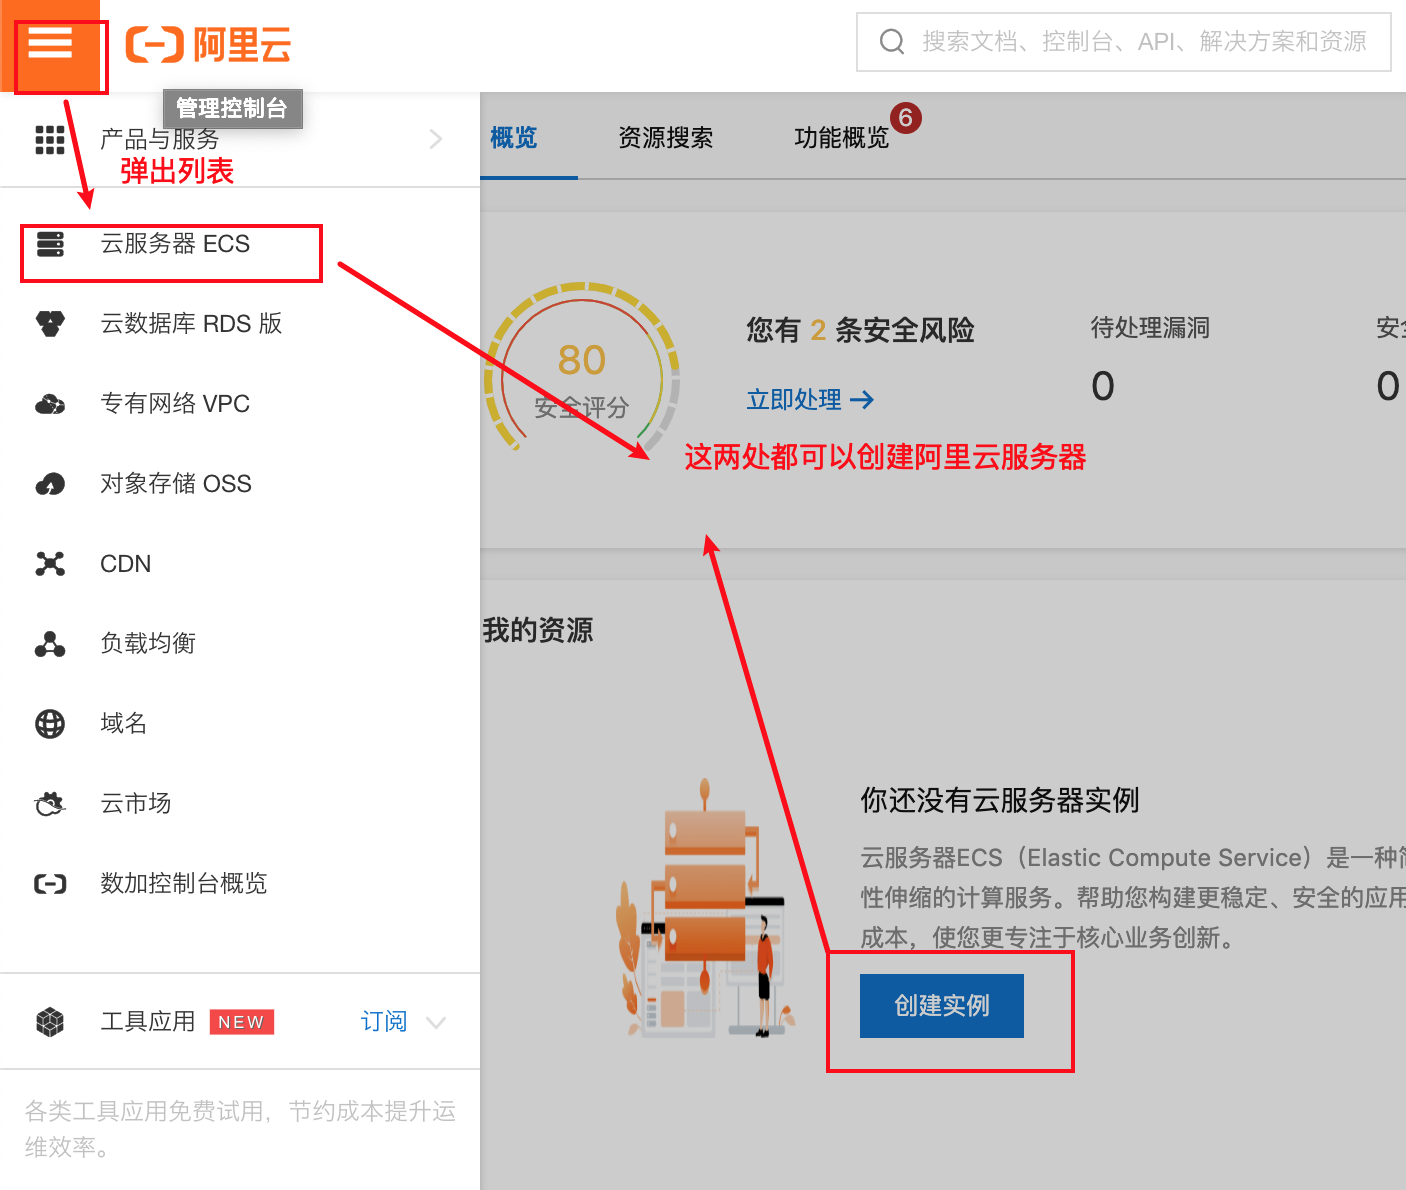Open 数加控制台概览 from the sidebar
This screenshot has height=1190, width=1406.
pos(240,884)
